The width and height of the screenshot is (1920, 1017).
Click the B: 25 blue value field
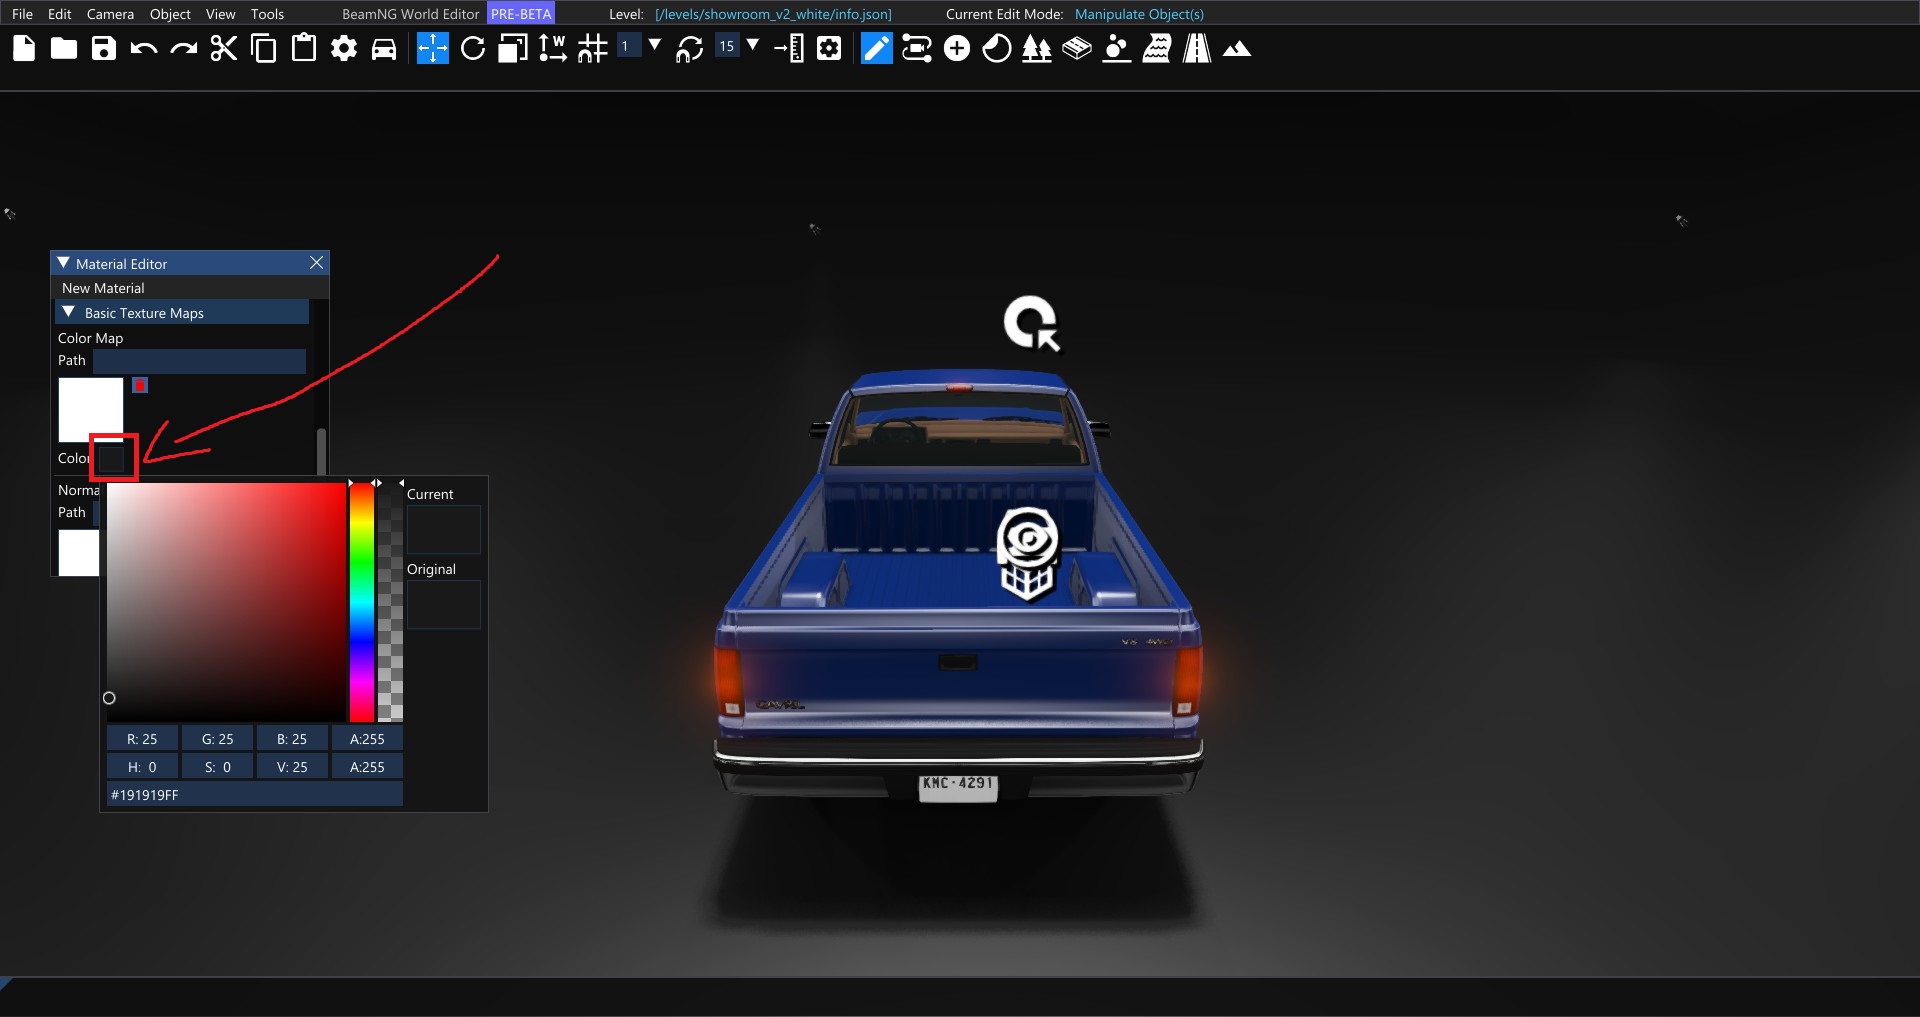click(292, 739)
